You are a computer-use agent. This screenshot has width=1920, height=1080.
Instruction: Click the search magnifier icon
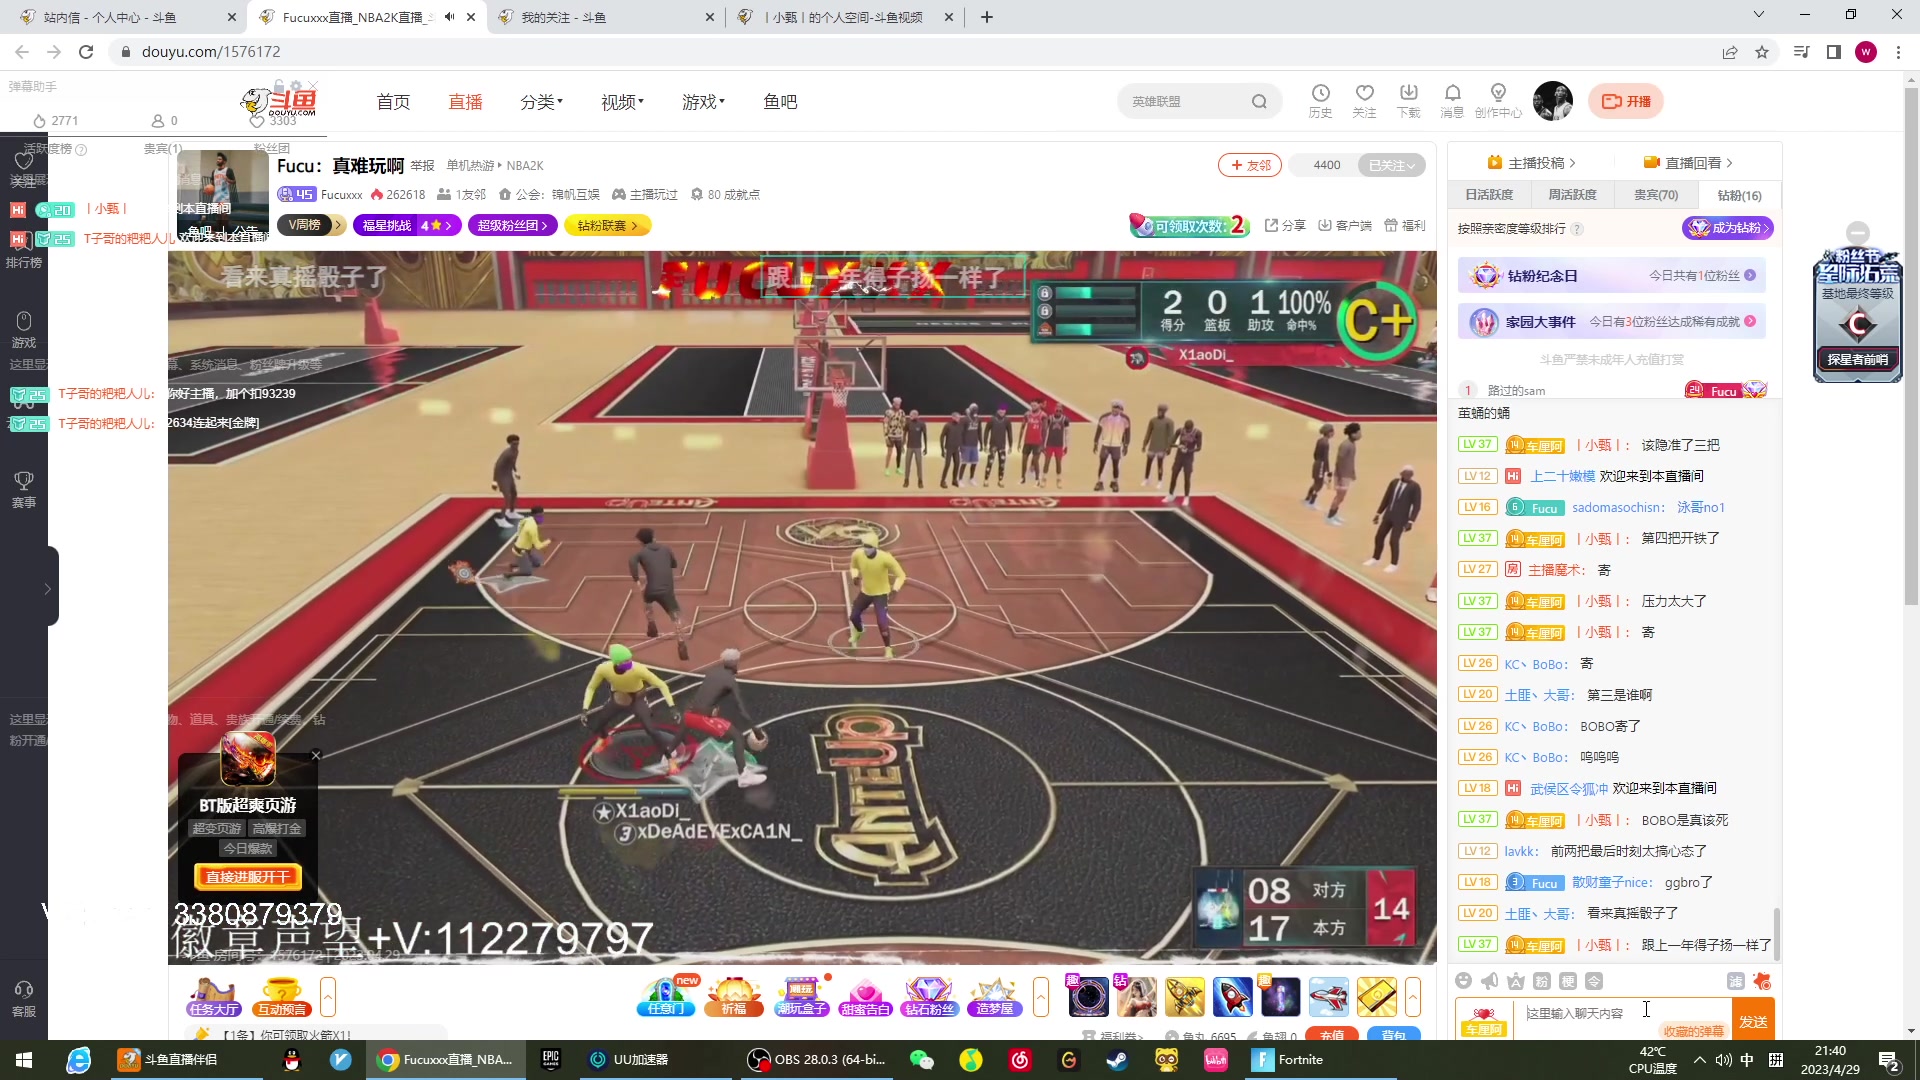coord(1259,102)
